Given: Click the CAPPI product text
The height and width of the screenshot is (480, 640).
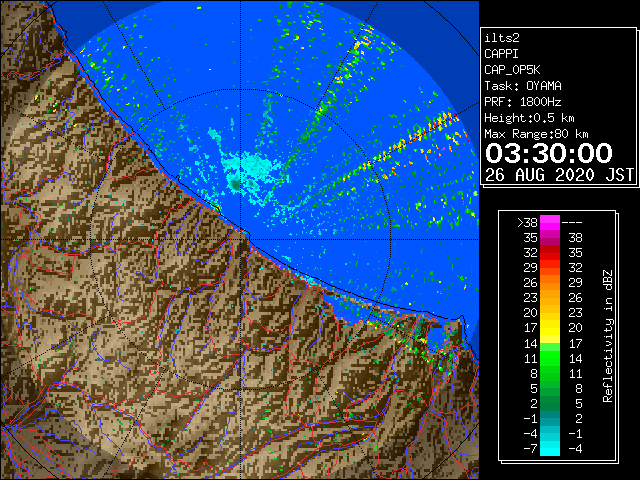Looking at the screenshot, I should point(501,54).
